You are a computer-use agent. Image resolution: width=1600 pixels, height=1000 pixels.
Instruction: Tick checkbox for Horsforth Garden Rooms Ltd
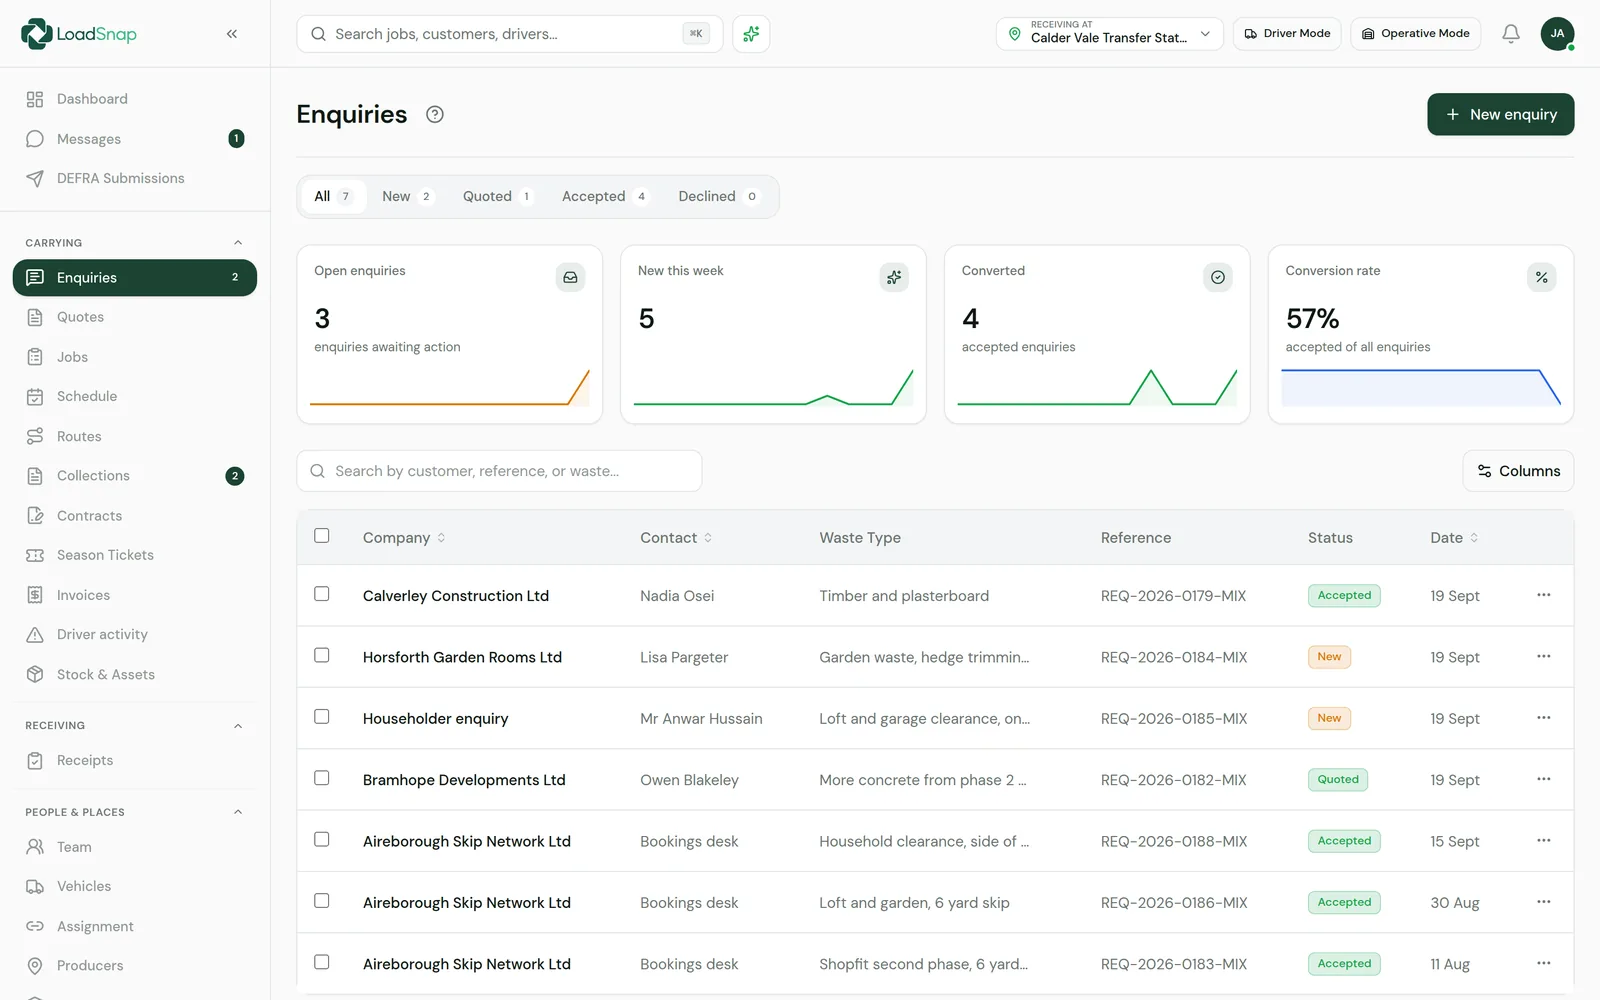pyautogui.click(x=322, y=655)
